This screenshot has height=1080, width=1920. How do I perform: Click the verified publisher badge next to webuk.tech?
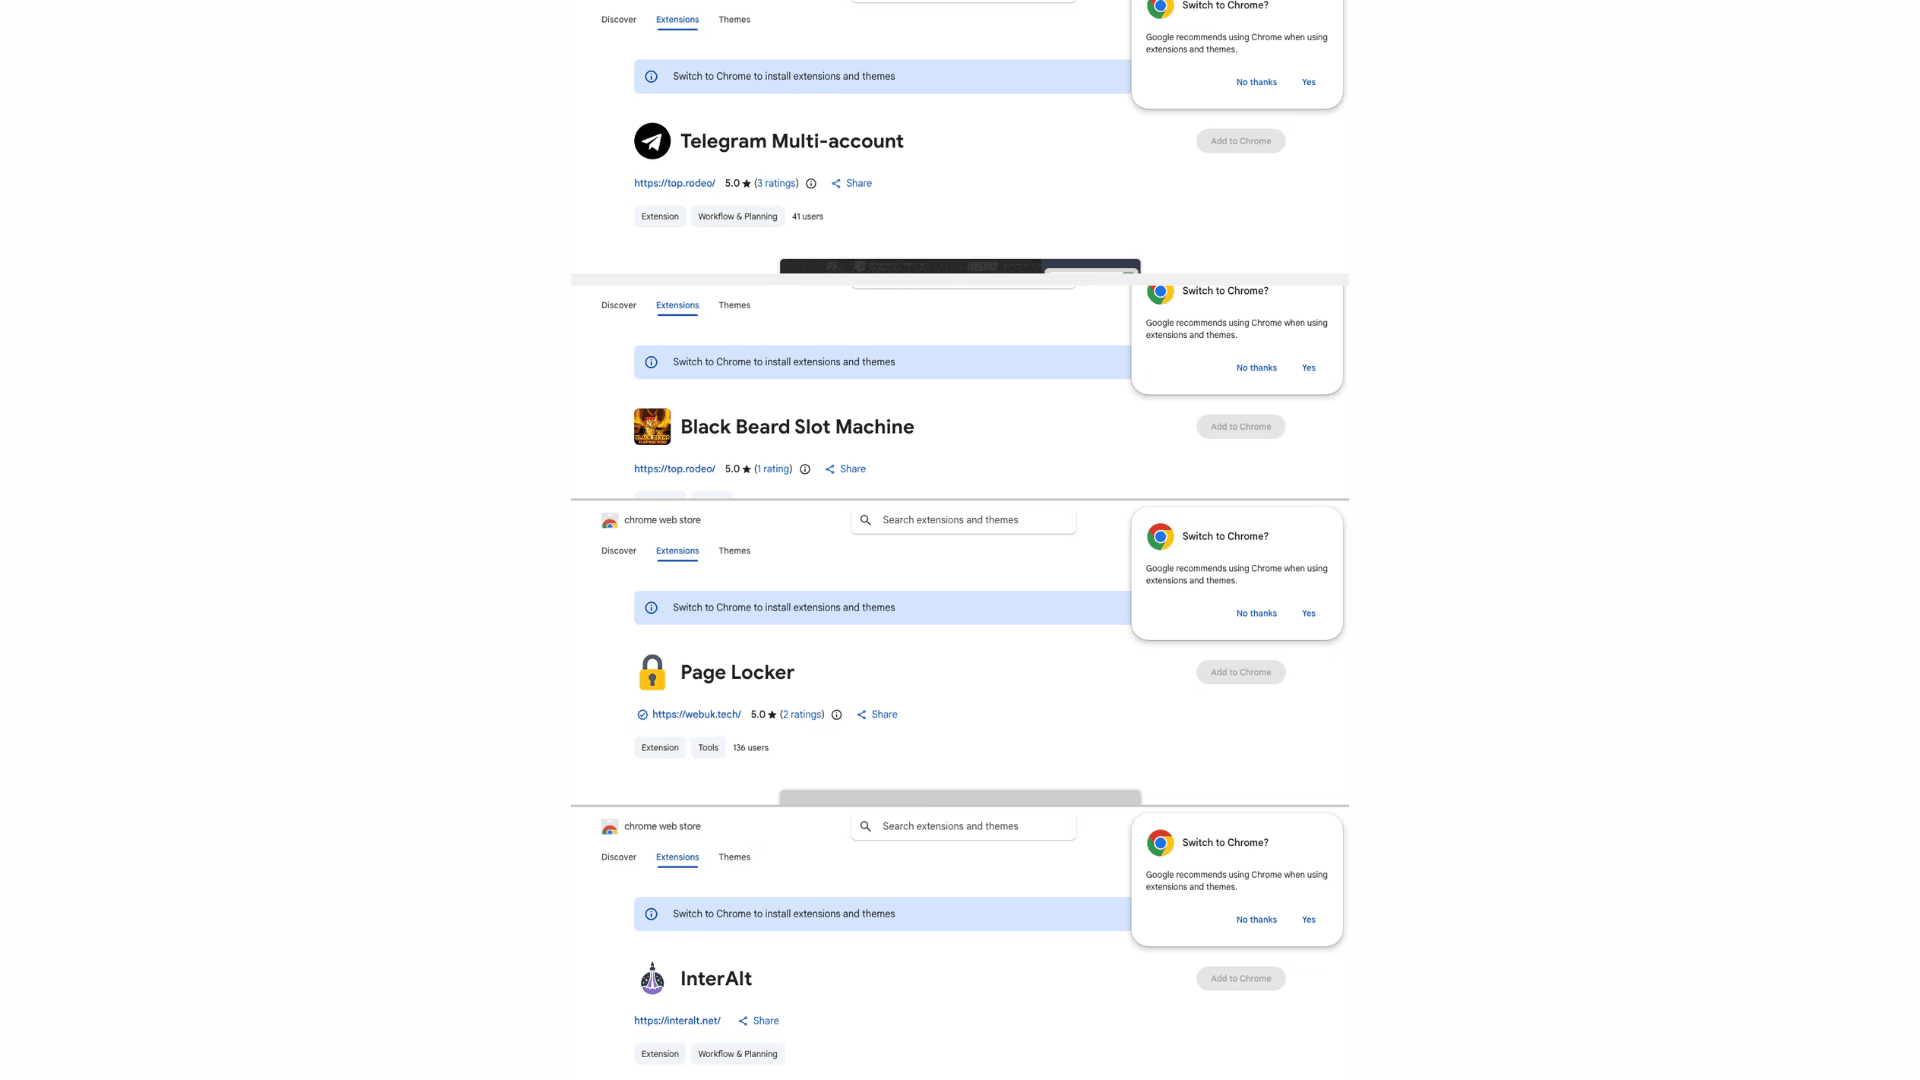tap(642, 714)
